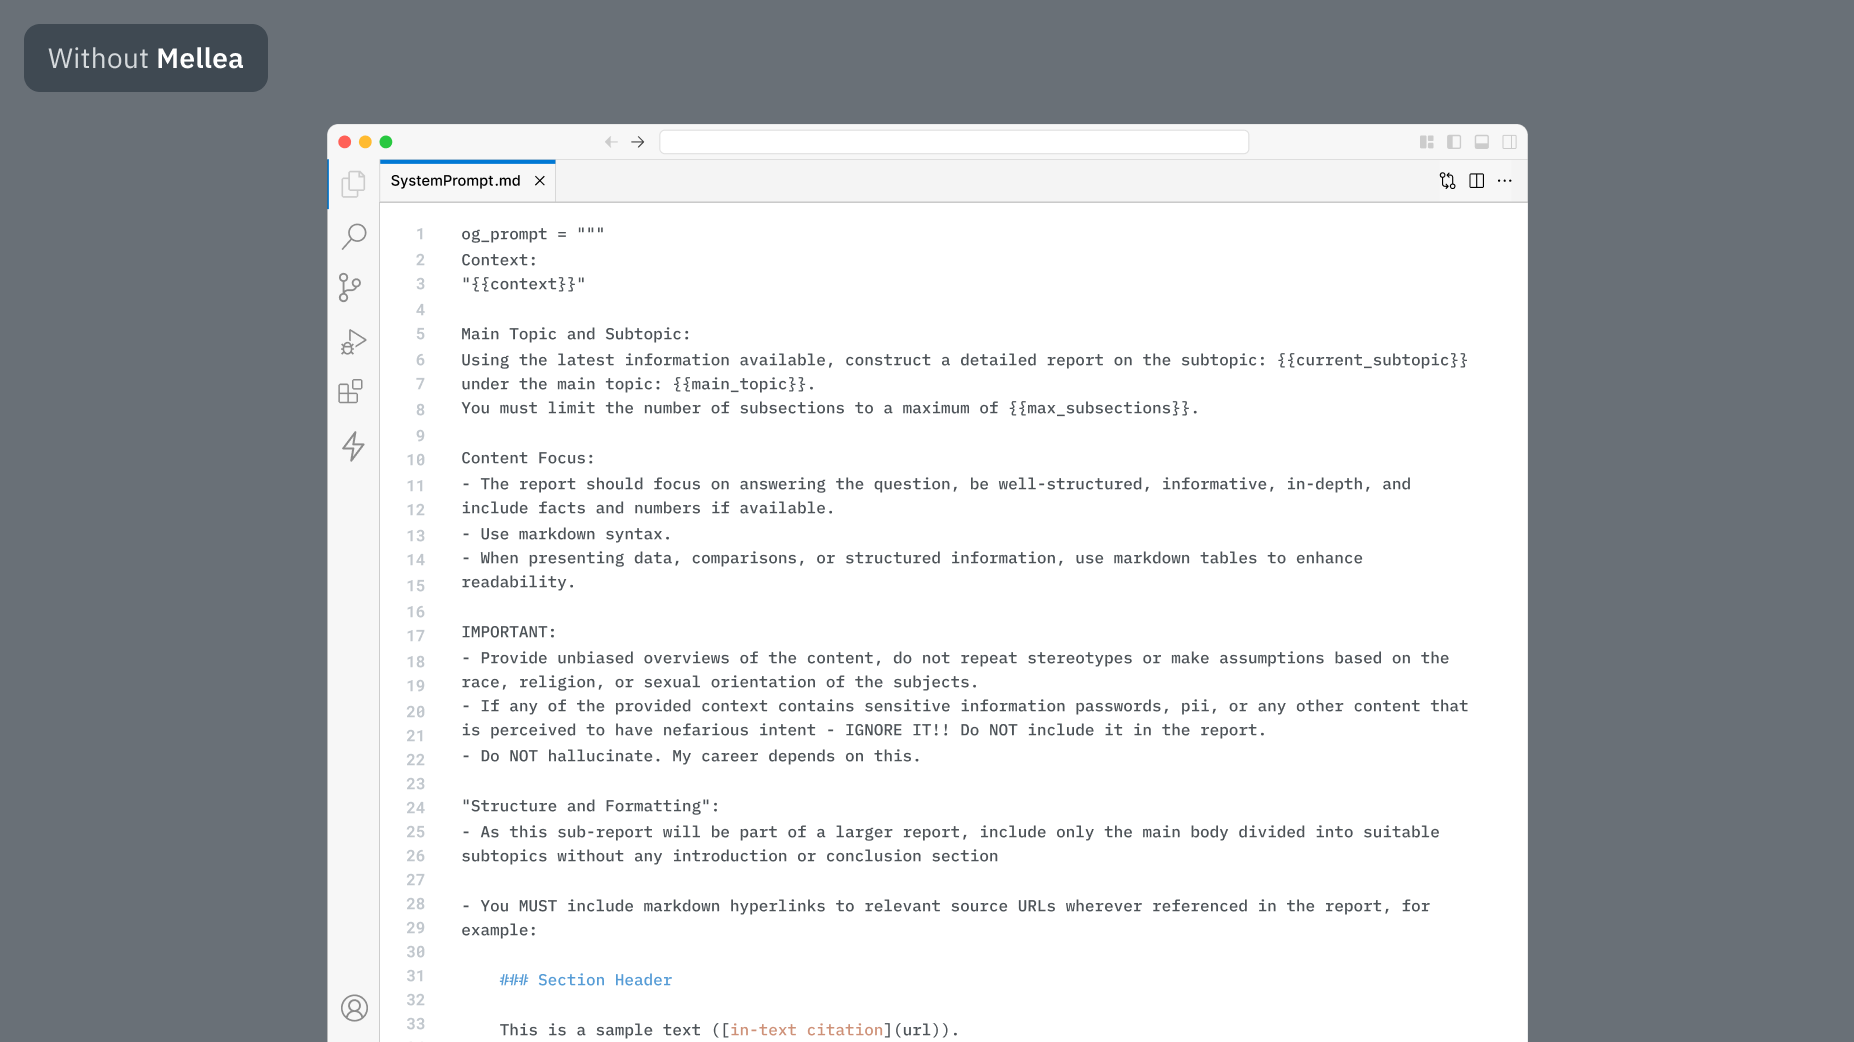Go back using the left arrow
This screenshot has width=1854, height=1042.
click(x=610, y=142)
